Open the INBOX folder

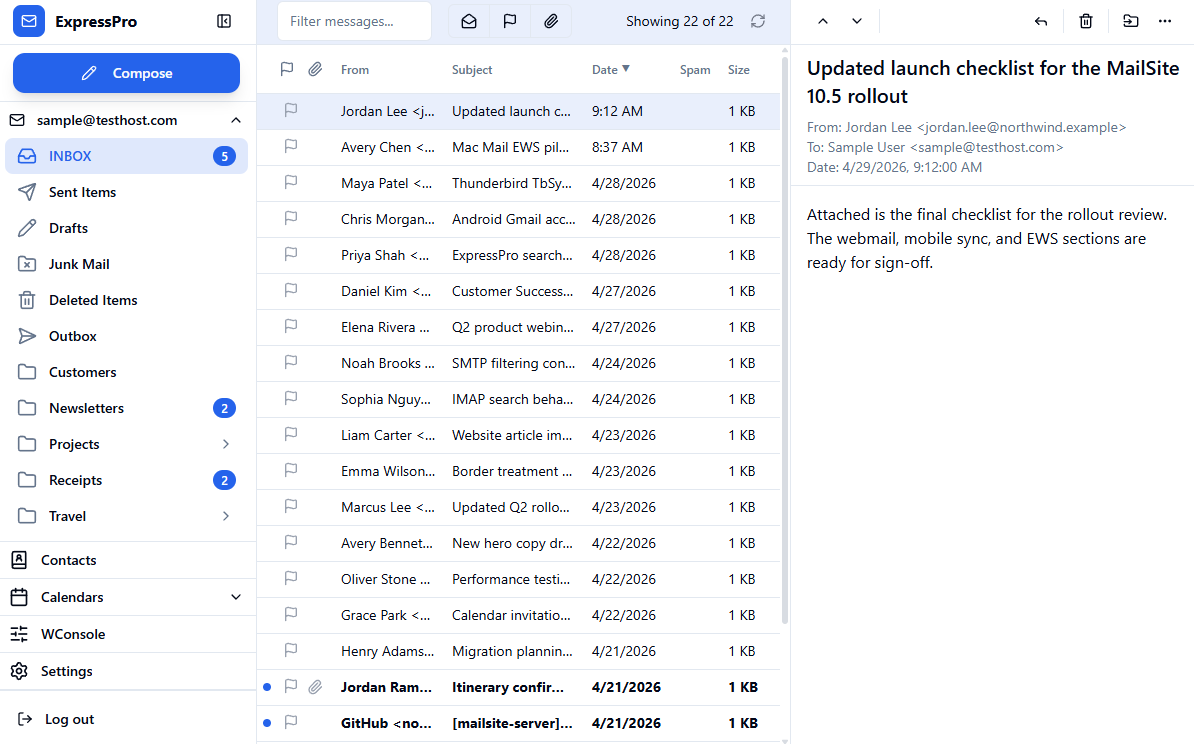126,156
